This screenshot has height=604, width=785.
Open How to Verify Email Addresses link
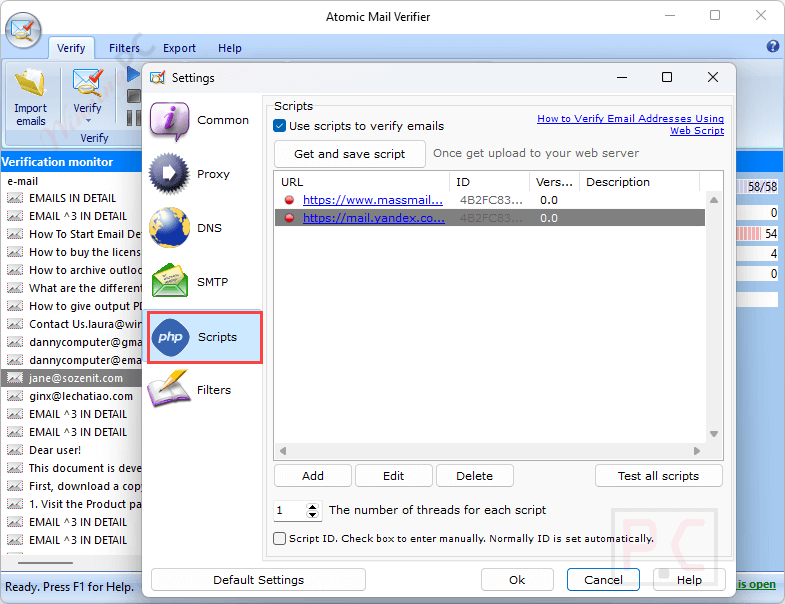[630, 124]
